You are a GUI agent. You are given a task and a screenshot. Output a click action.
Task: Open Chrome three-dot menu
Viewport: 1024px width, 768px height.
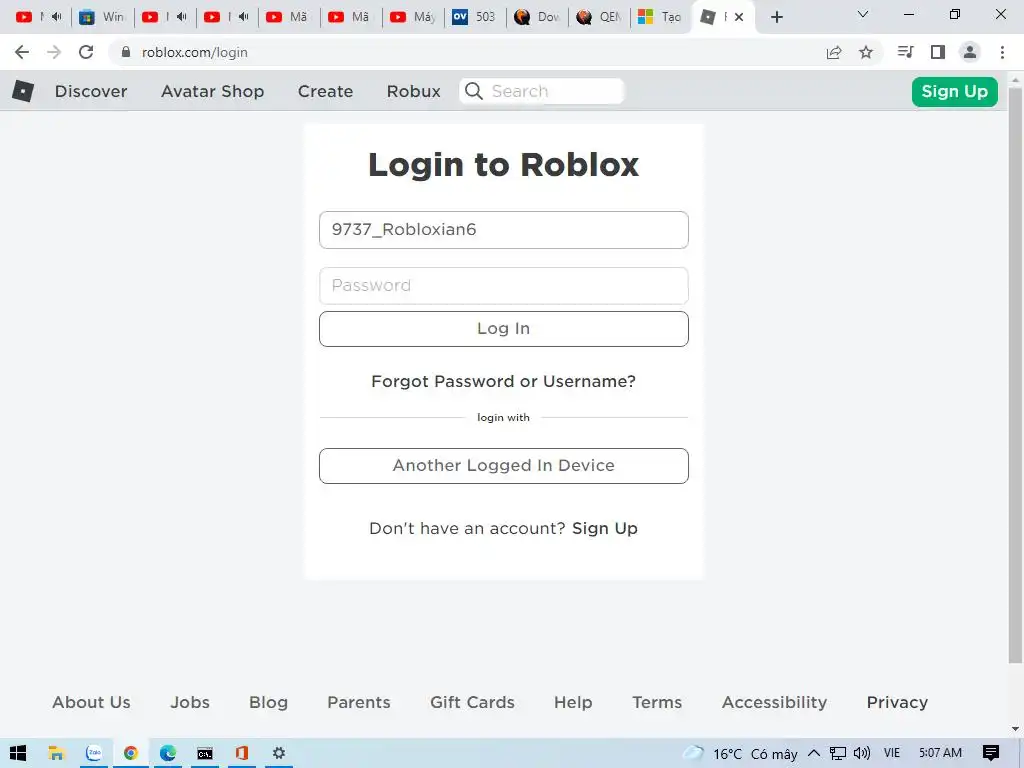point(1002,52)
